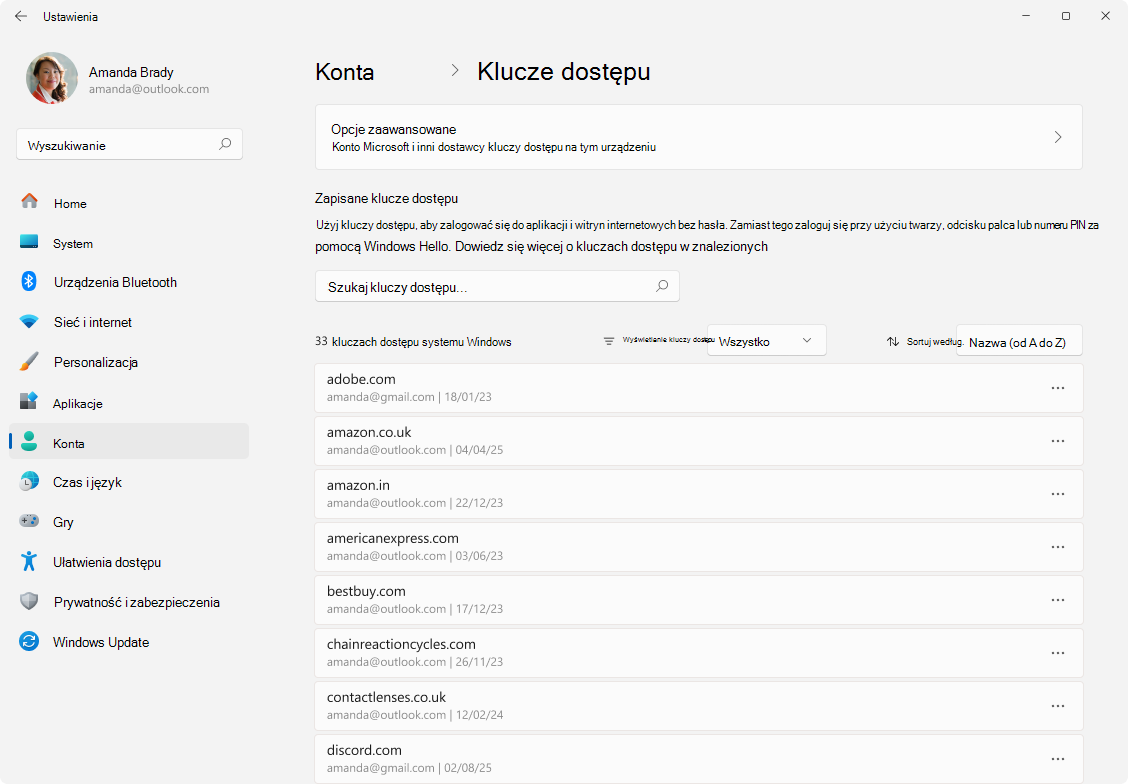Open Opcje zaawansowane card
This screenshot has height=784, width=1128.
tap(699, 137)
